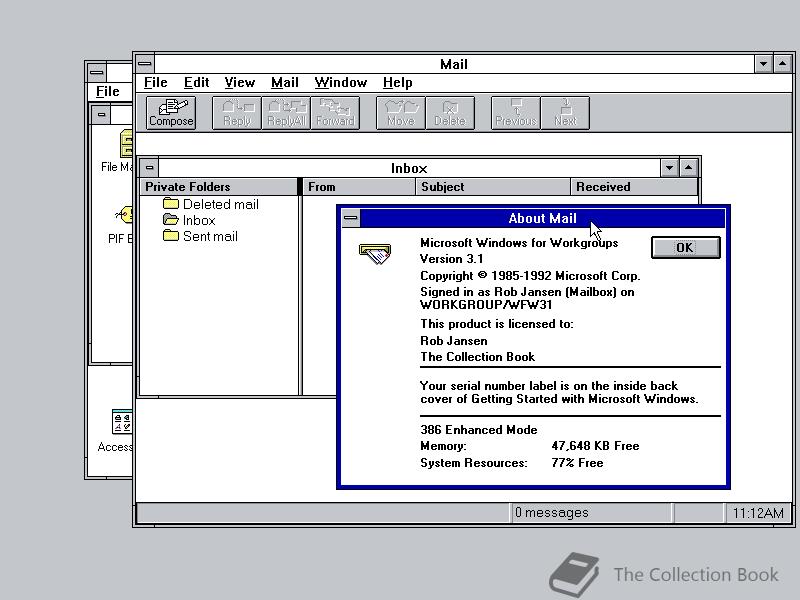Click the Private Folders header

[218, 187]
